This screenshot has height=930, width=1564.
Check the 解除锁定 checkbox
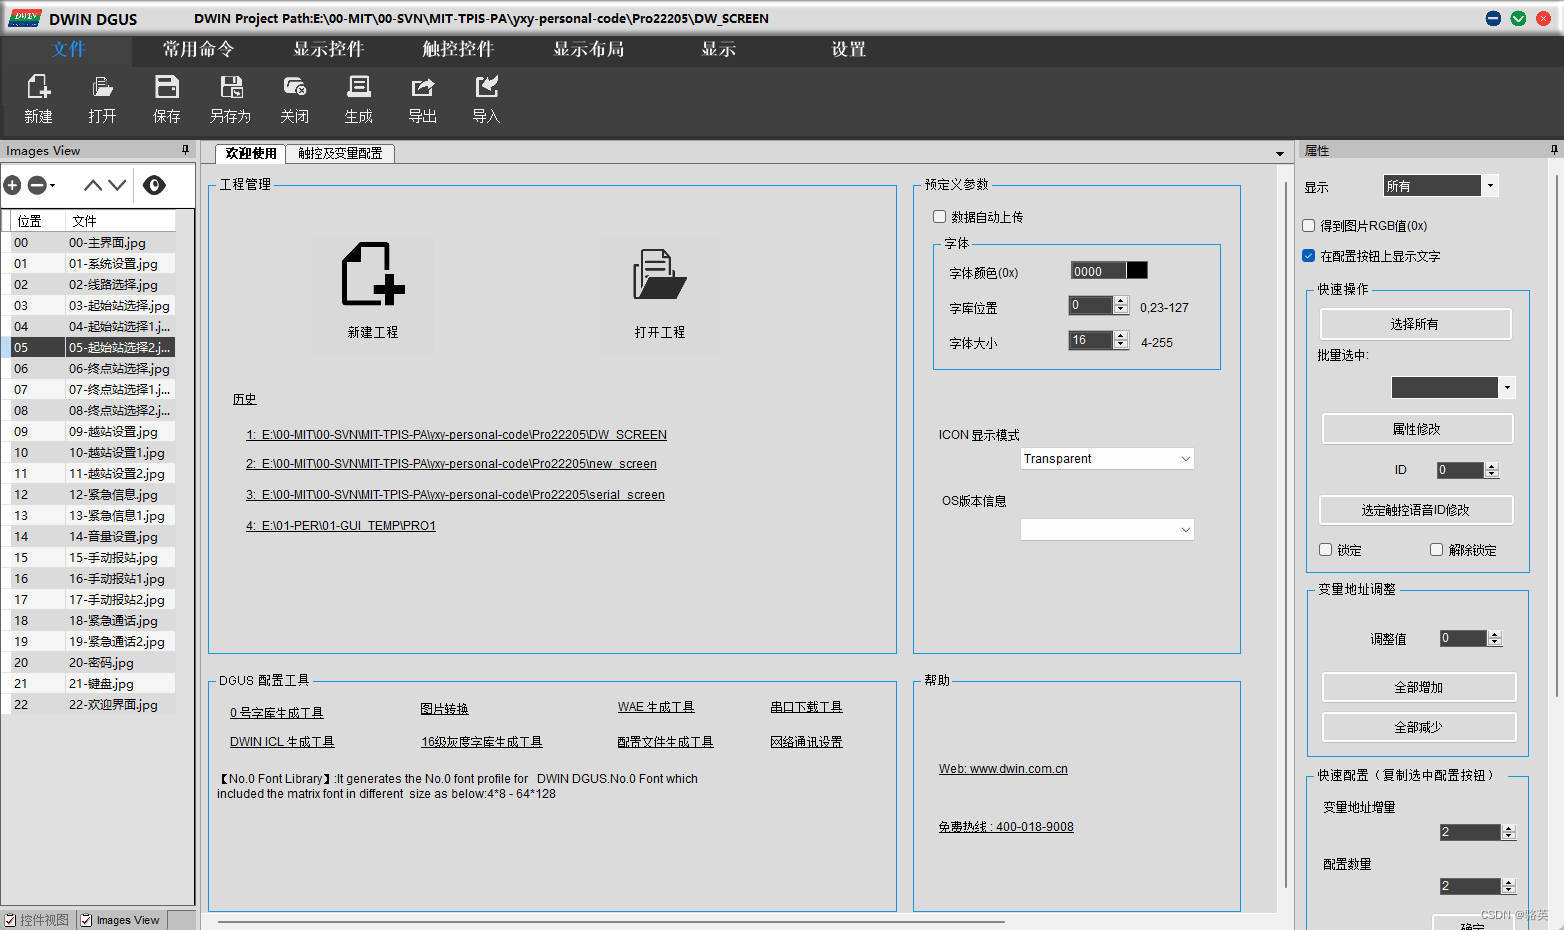point(1436,549)
